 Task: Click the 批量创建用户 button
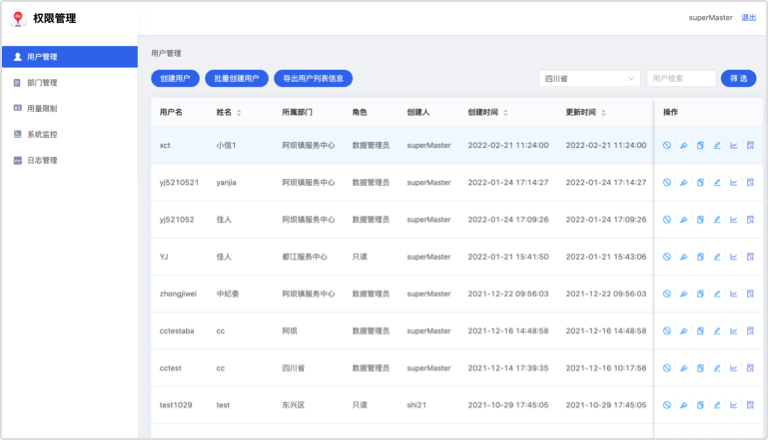pyautogui.click(x=237, y=78)
